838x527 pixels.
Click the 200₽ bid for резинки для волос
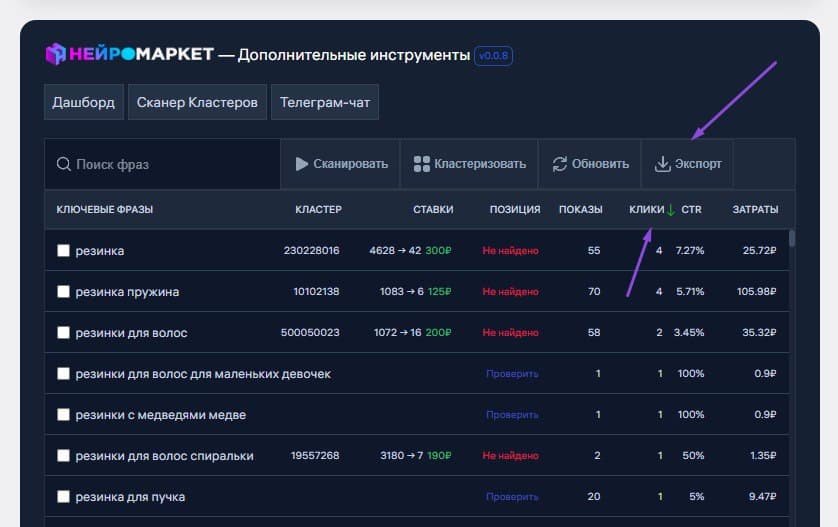438,332
